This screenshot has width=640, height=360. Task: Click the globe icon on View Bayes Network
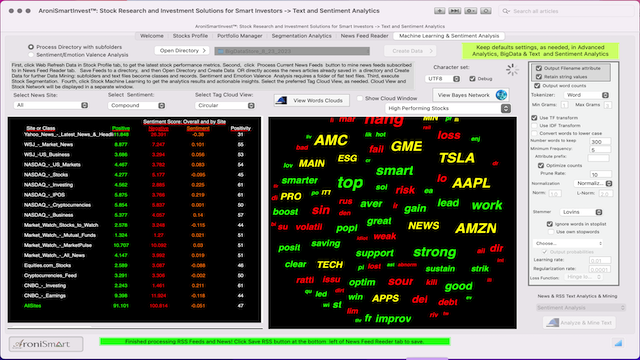coord(501,95)
